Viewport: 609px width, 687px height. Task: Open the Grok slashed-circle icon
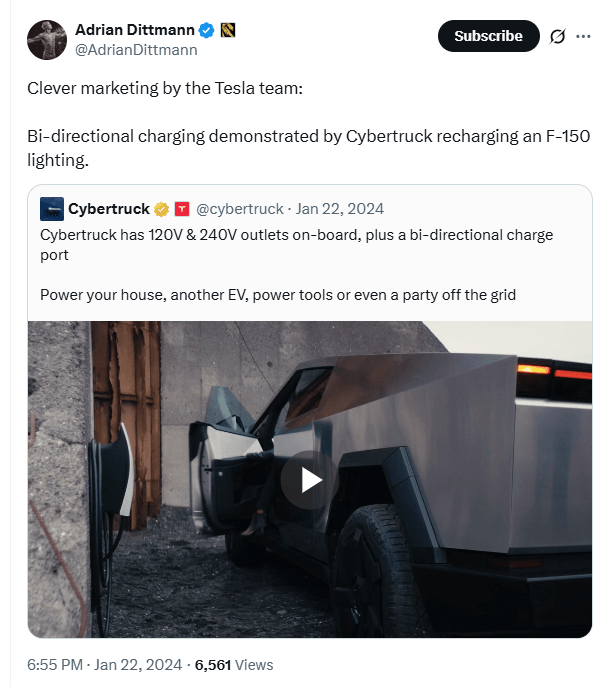(557, 36)
